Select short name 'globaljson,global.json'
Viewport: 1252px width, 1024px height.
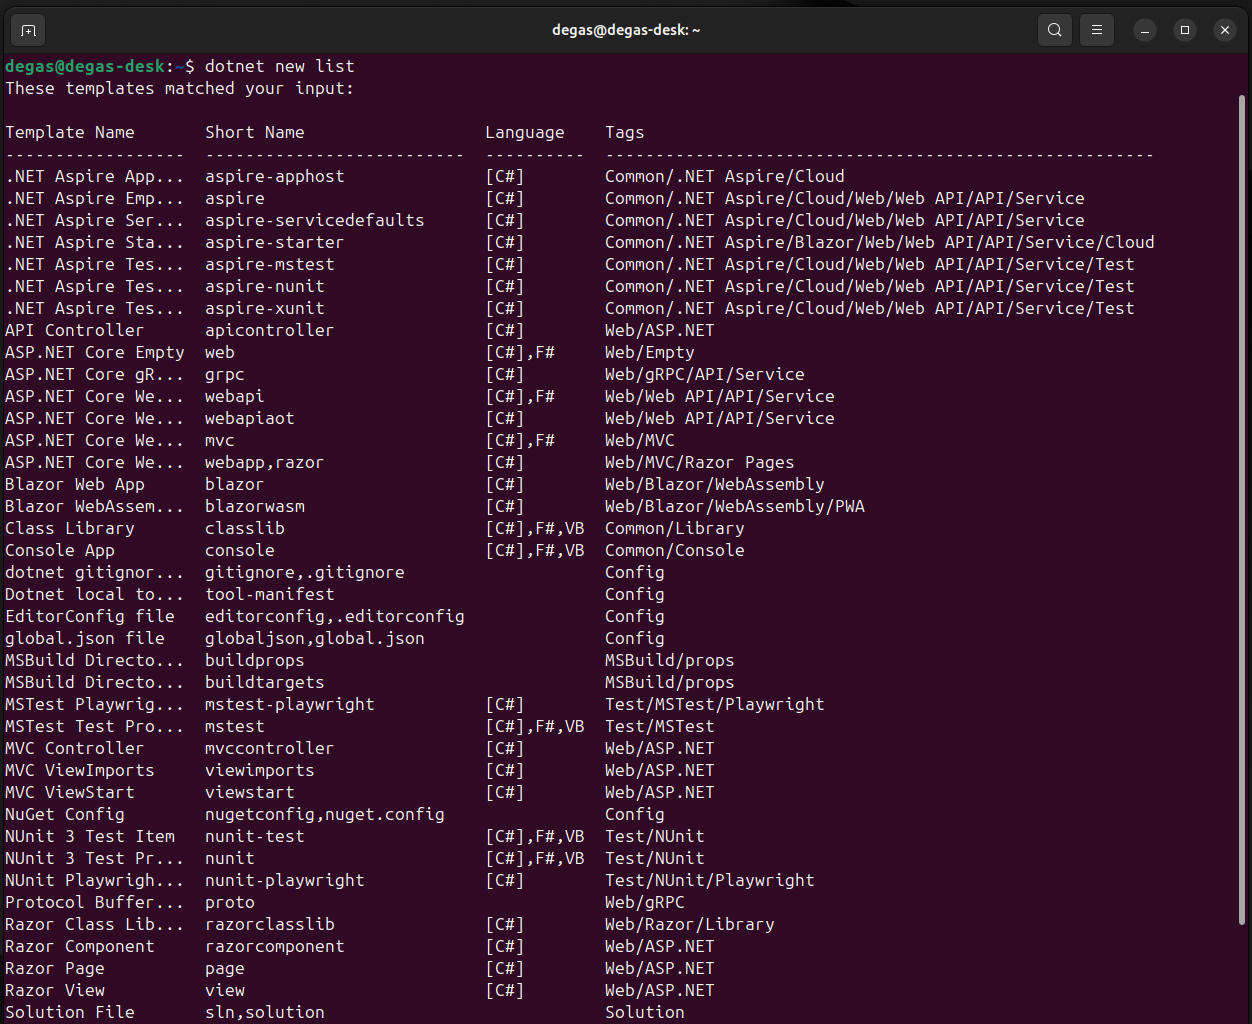click(315, 638)
